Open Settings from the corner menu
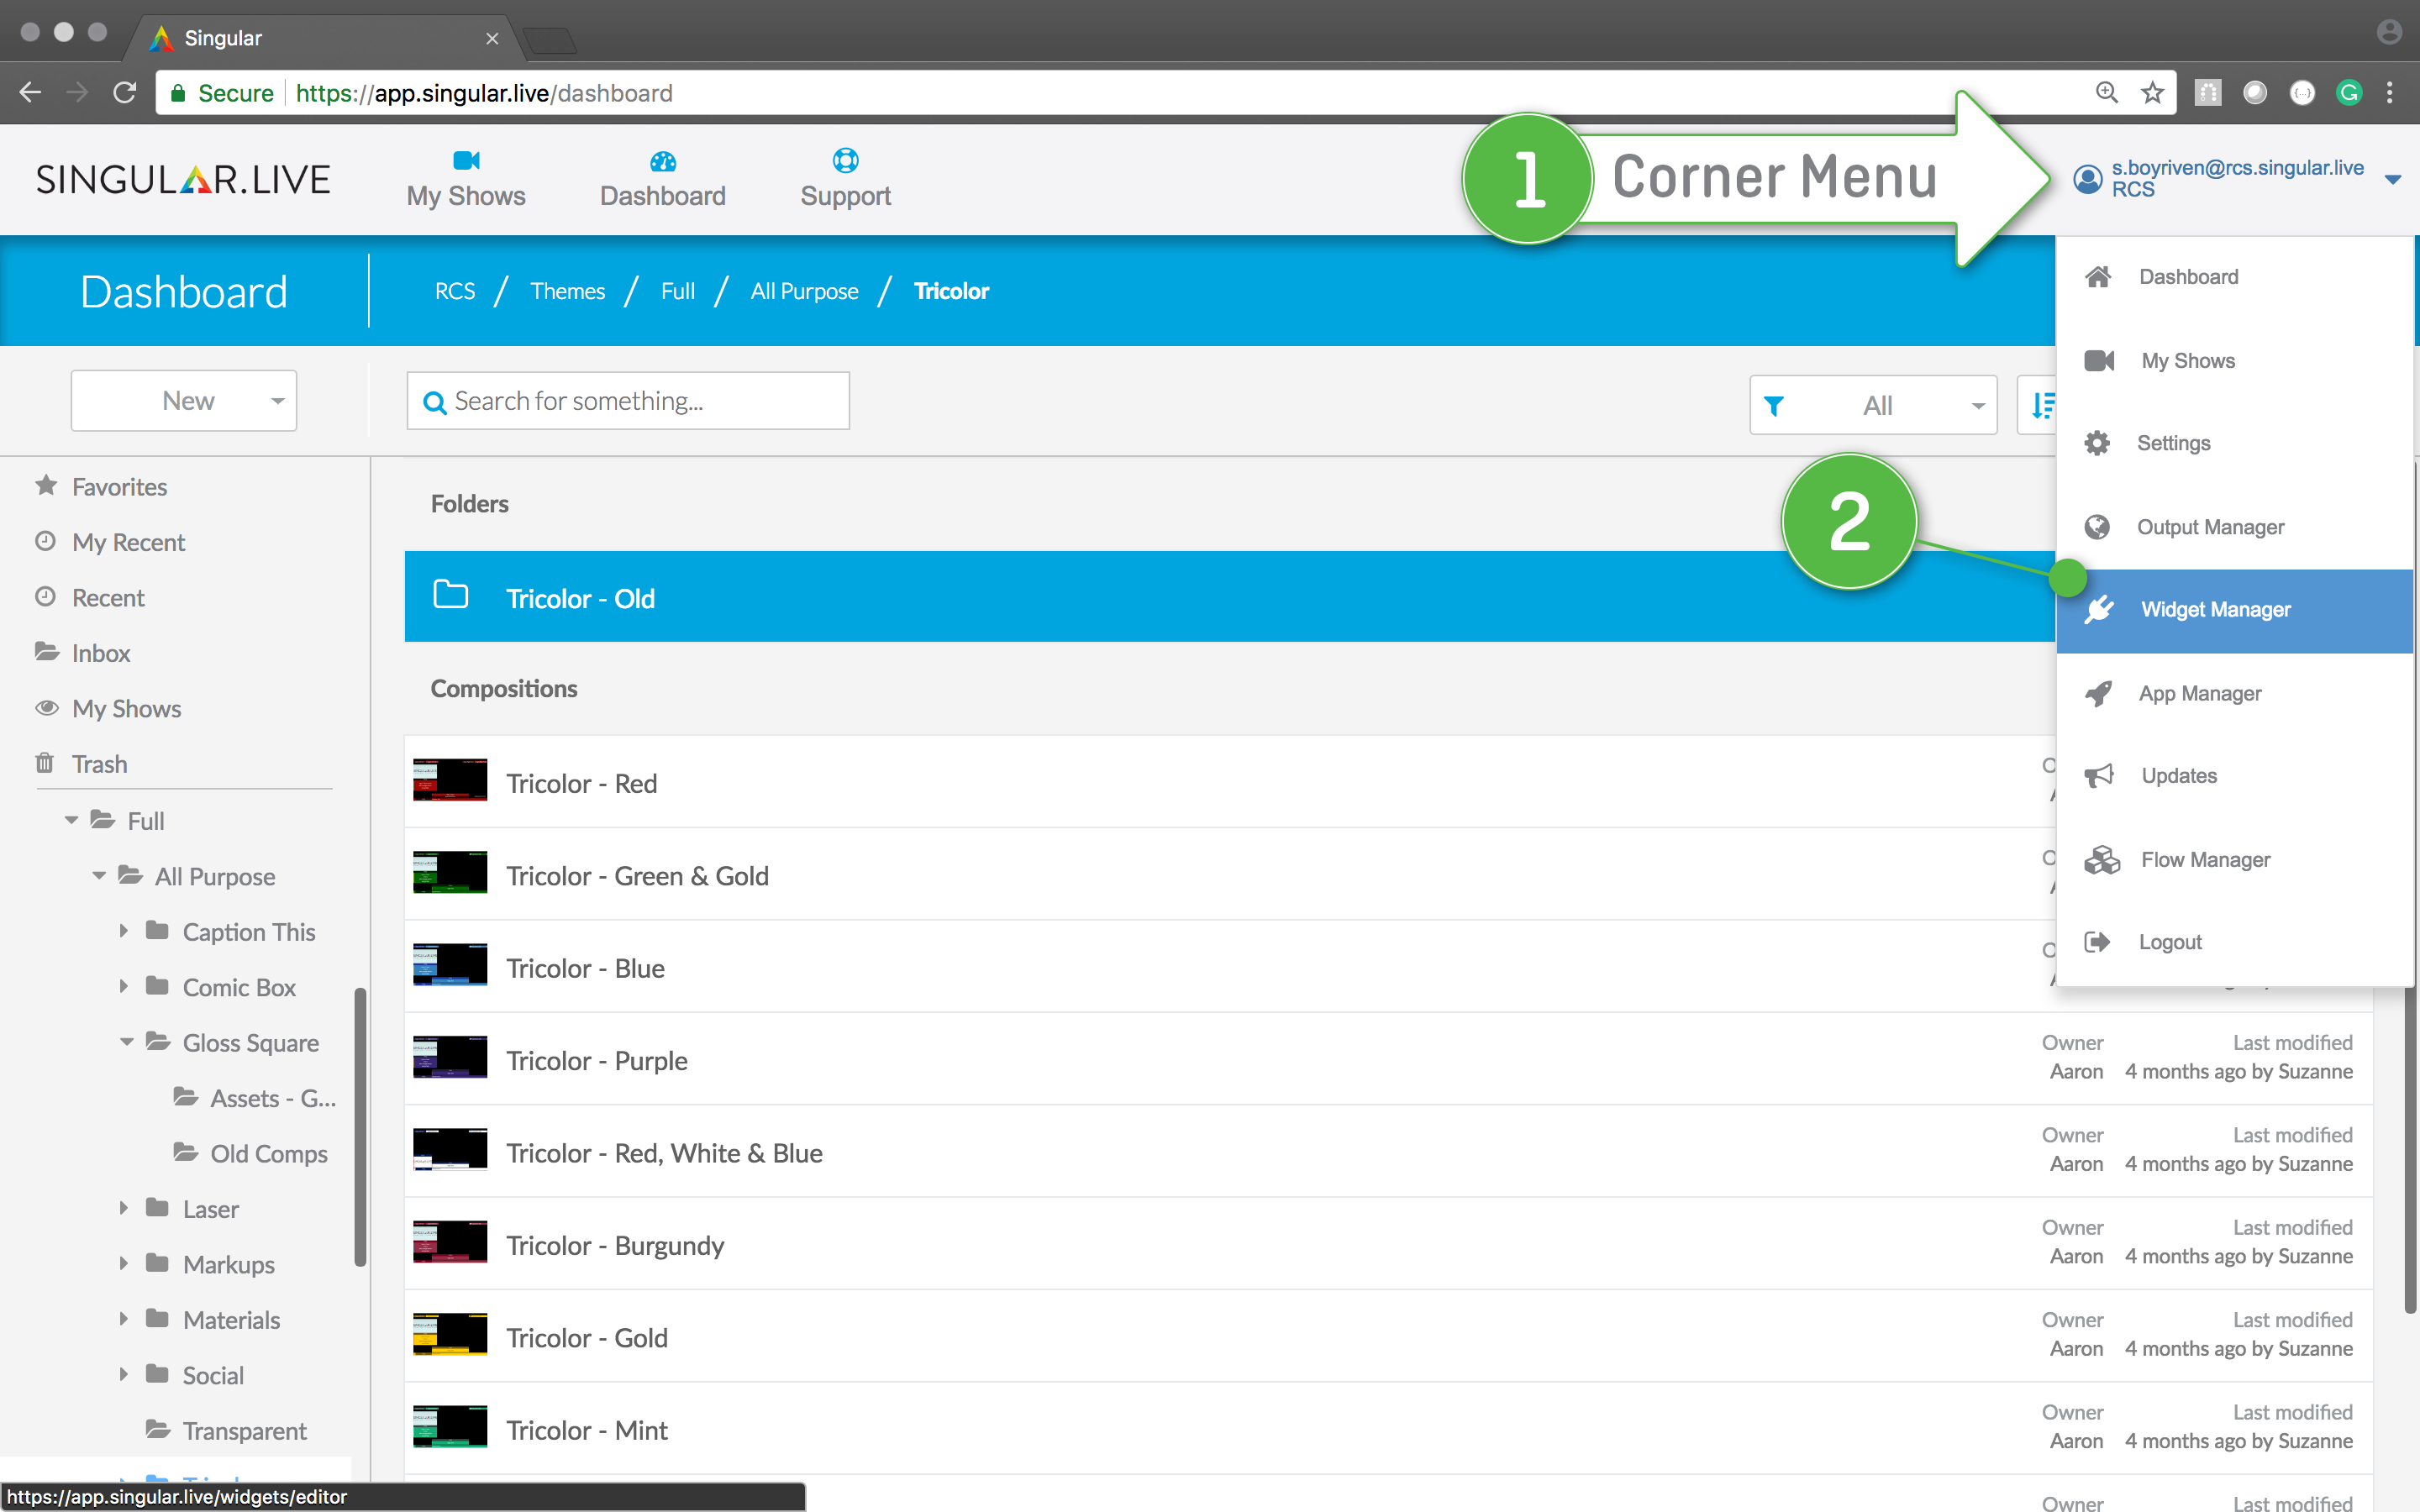This screenshot has height=1512, width=2420. click(2234, 443)
